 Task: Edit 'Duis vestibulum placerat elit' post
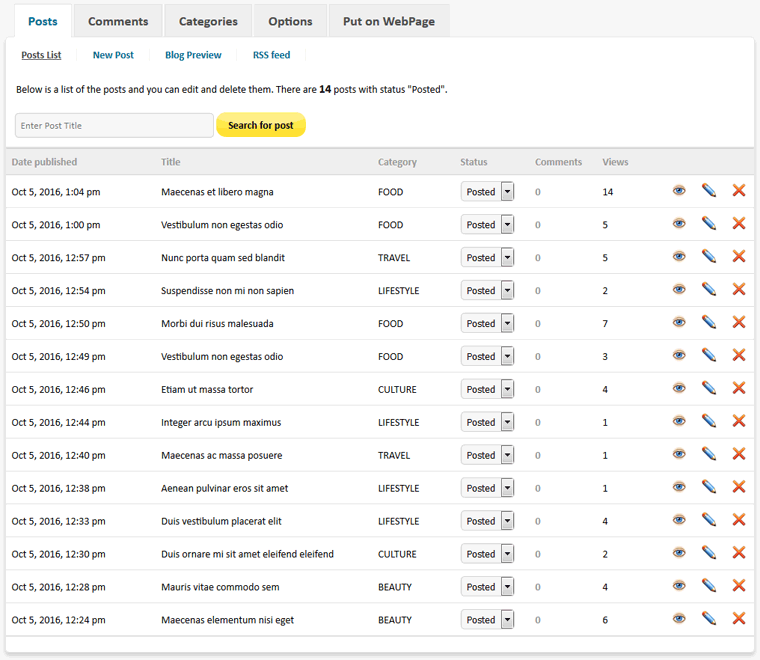(709, 520)
